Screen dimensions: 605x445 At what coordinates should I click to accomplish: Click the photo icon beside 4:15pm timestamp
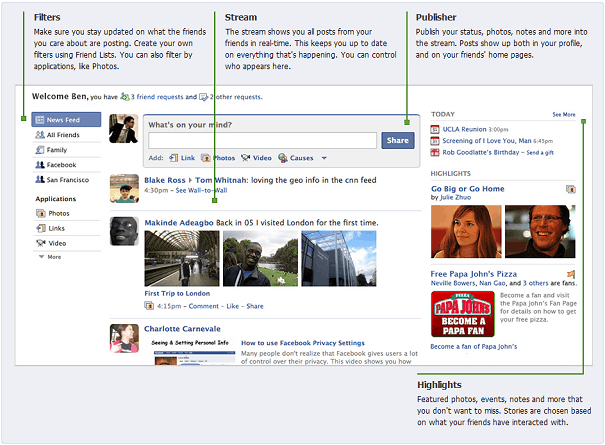pyautogui.click(x=149, y=306)
